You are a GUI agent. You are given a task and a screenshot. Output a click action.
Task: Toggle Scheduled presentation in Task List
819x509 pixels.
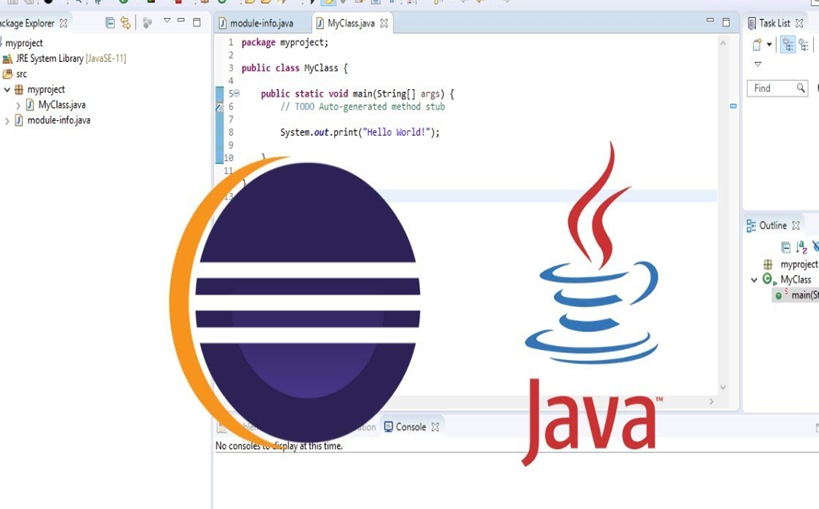pyautogui.click(x=804, y=45)
